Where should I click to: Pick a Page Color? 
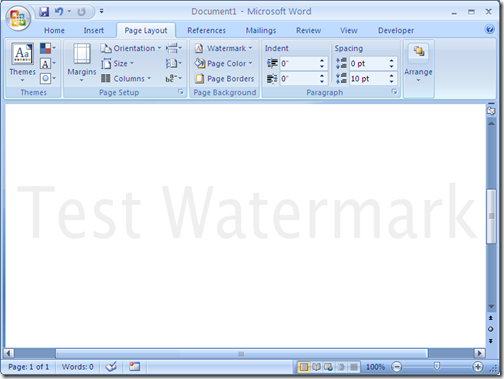(224, 63)
